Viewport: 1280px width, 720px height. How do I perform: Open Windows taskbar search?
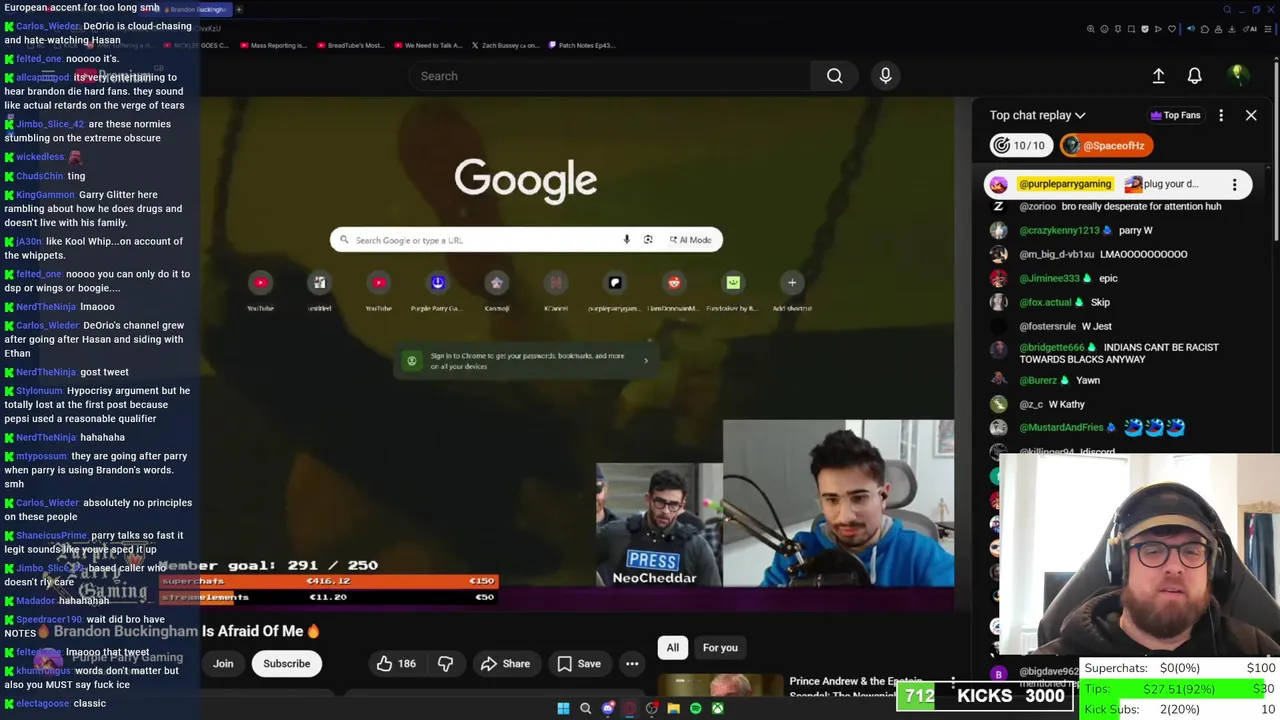click(586, 709)
